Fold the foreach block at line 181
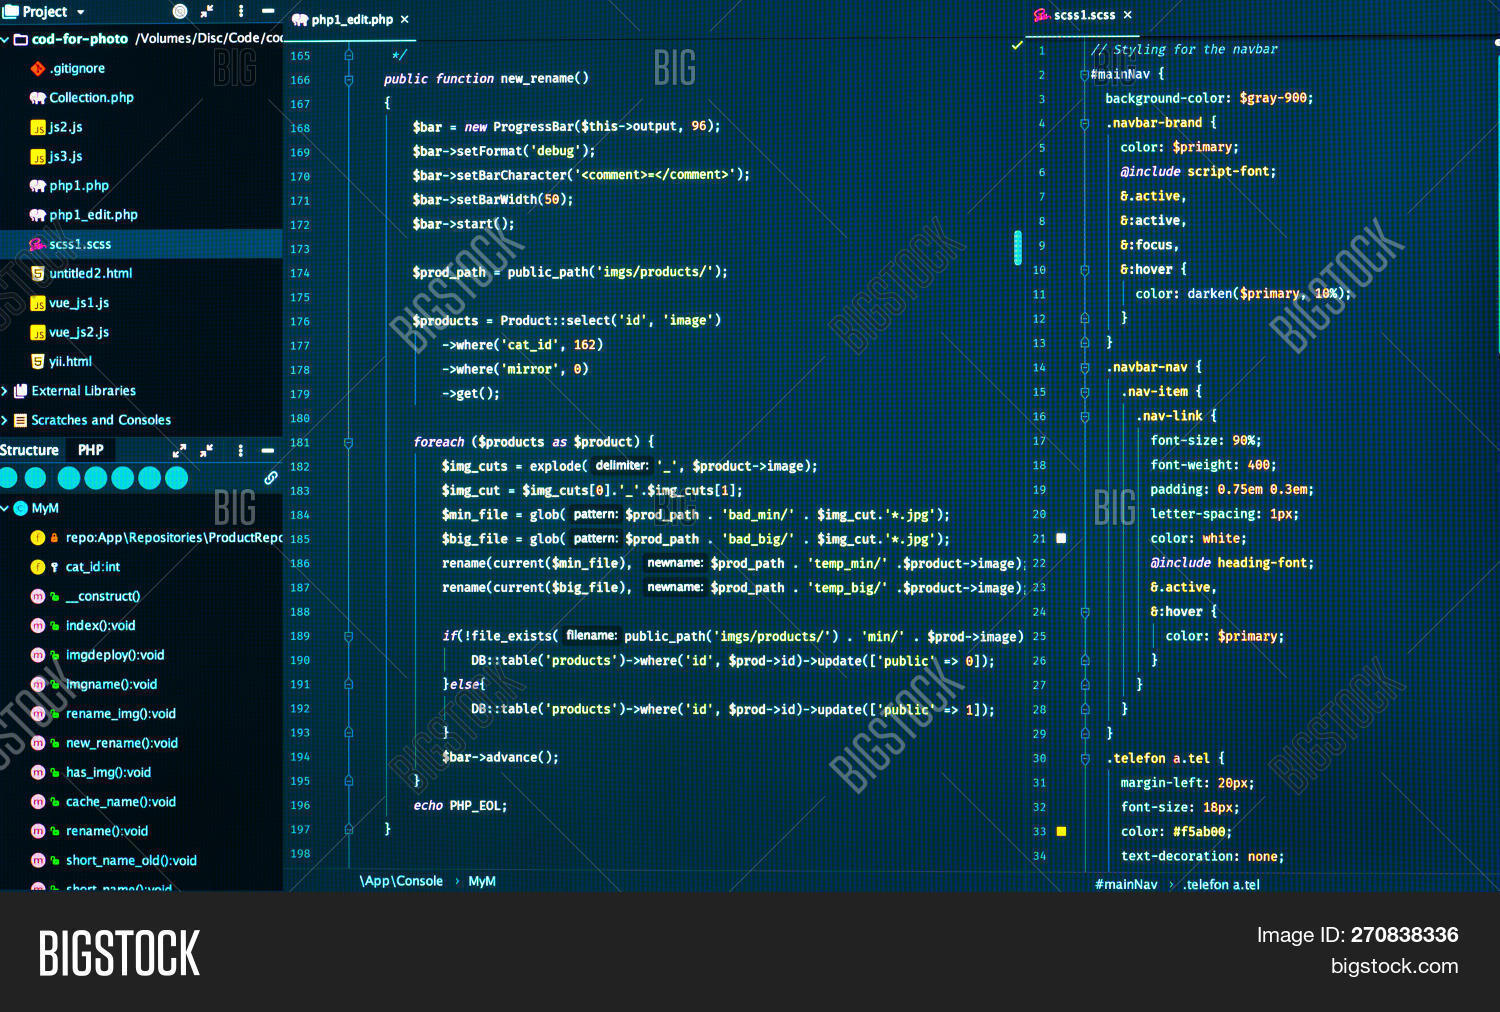 point(349,442)
